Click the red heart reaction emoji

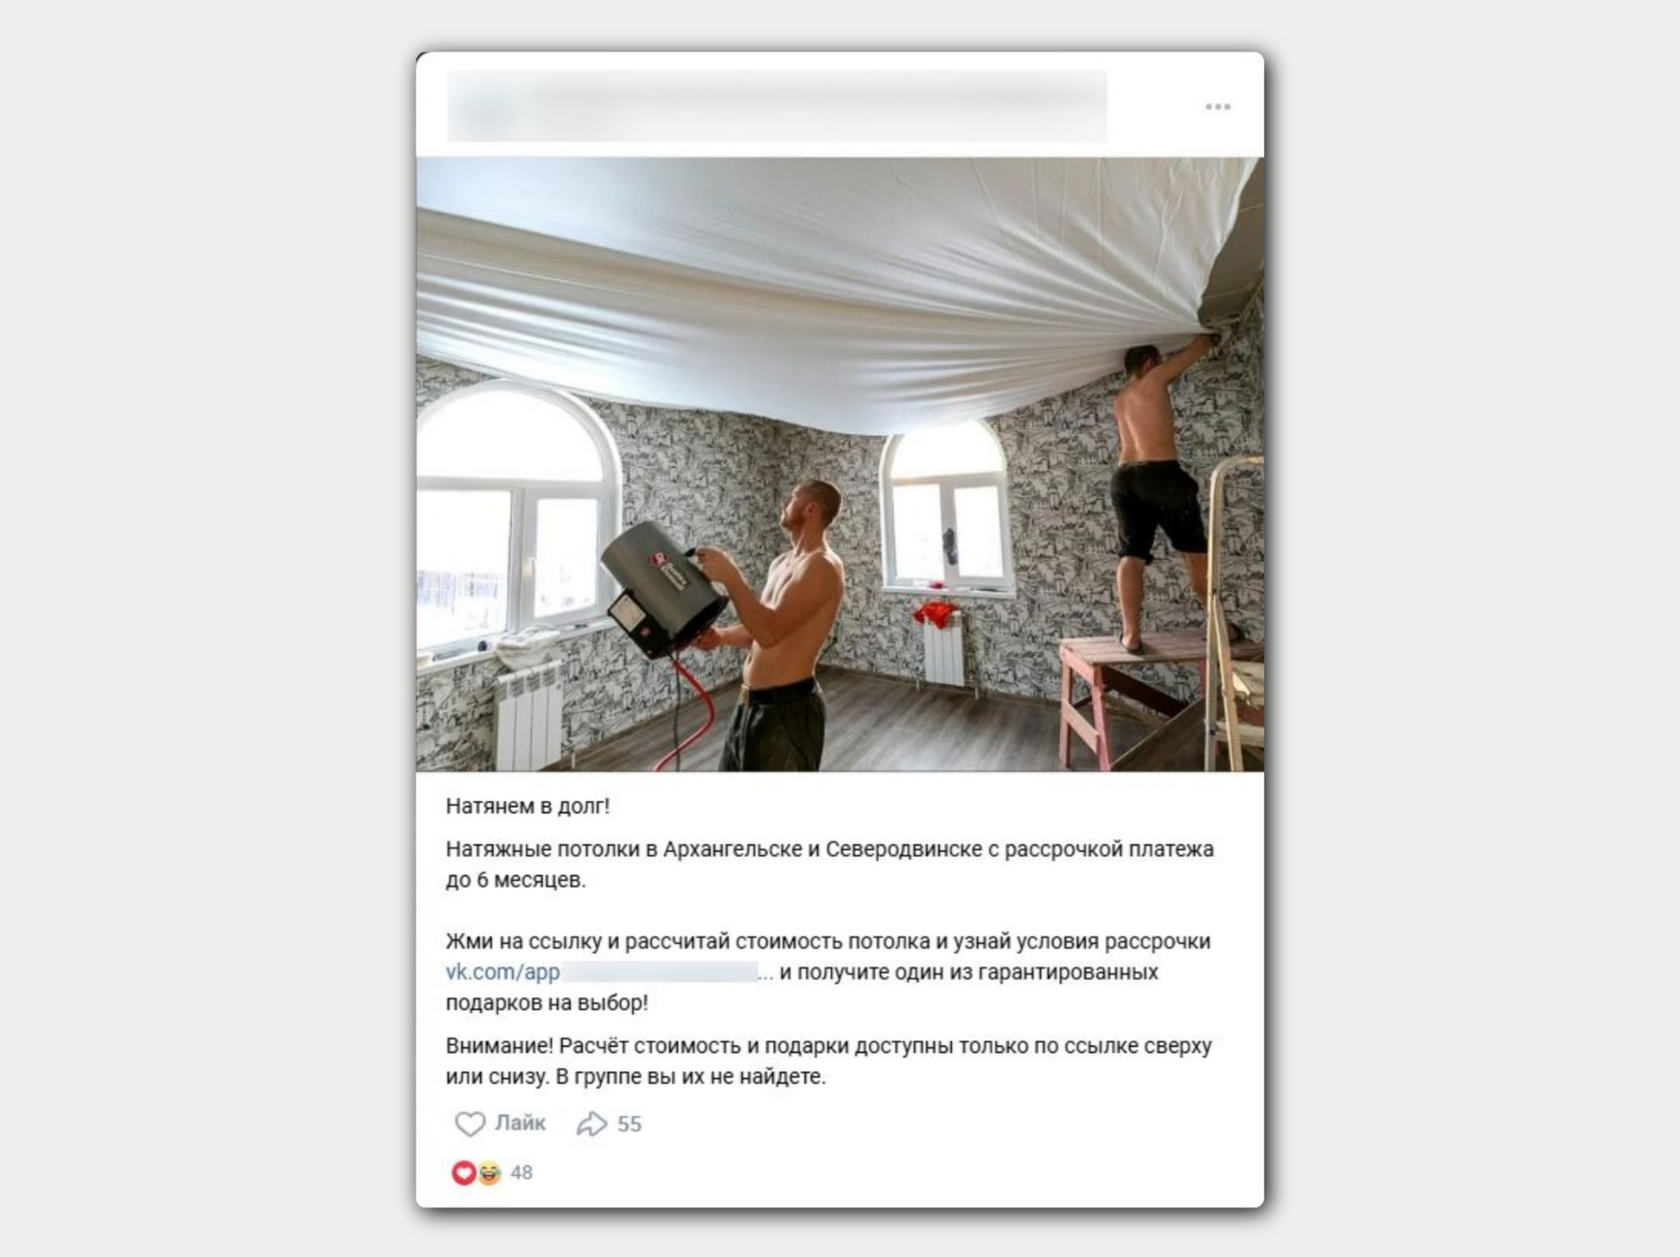(x=463, y=1172)
